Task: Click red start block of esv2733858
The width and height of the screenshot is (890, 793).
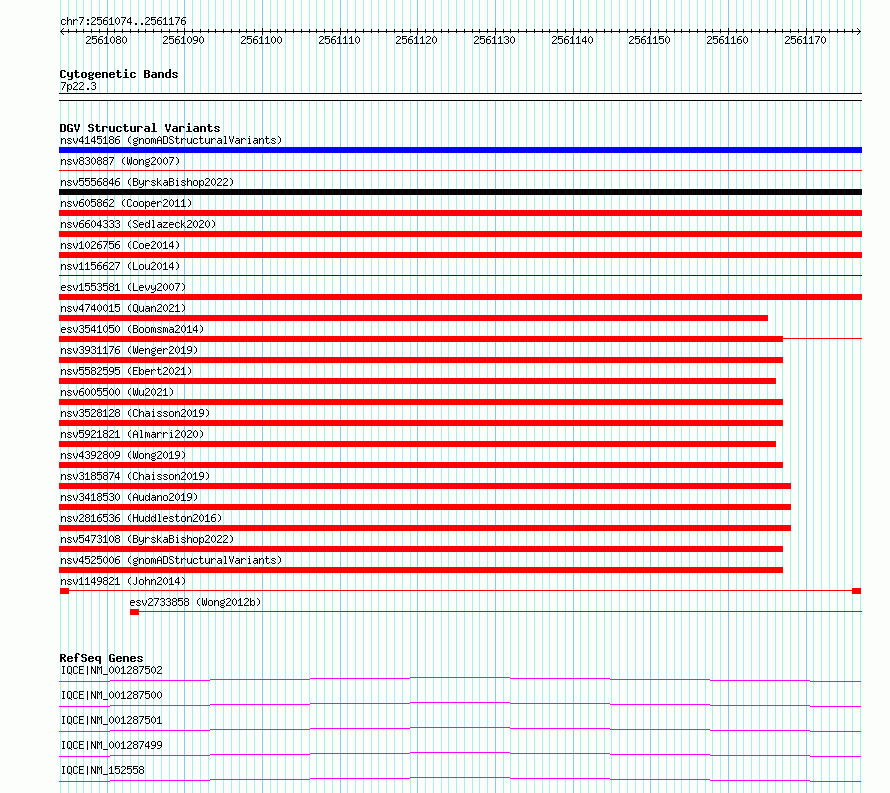Action: coord(135,612)
